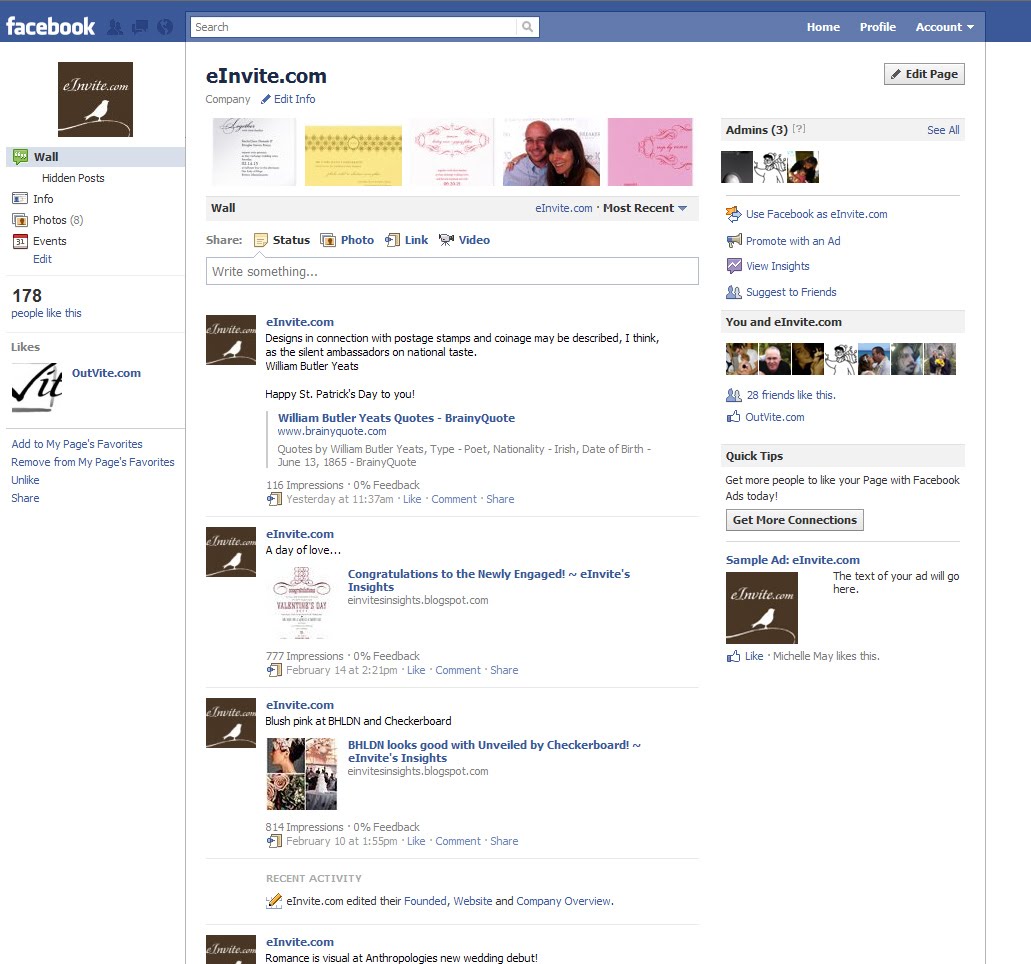This screenshot has height=964, width=1031.
Task: Share the Yesterday at 11:37am post
Action: point(500,499)
